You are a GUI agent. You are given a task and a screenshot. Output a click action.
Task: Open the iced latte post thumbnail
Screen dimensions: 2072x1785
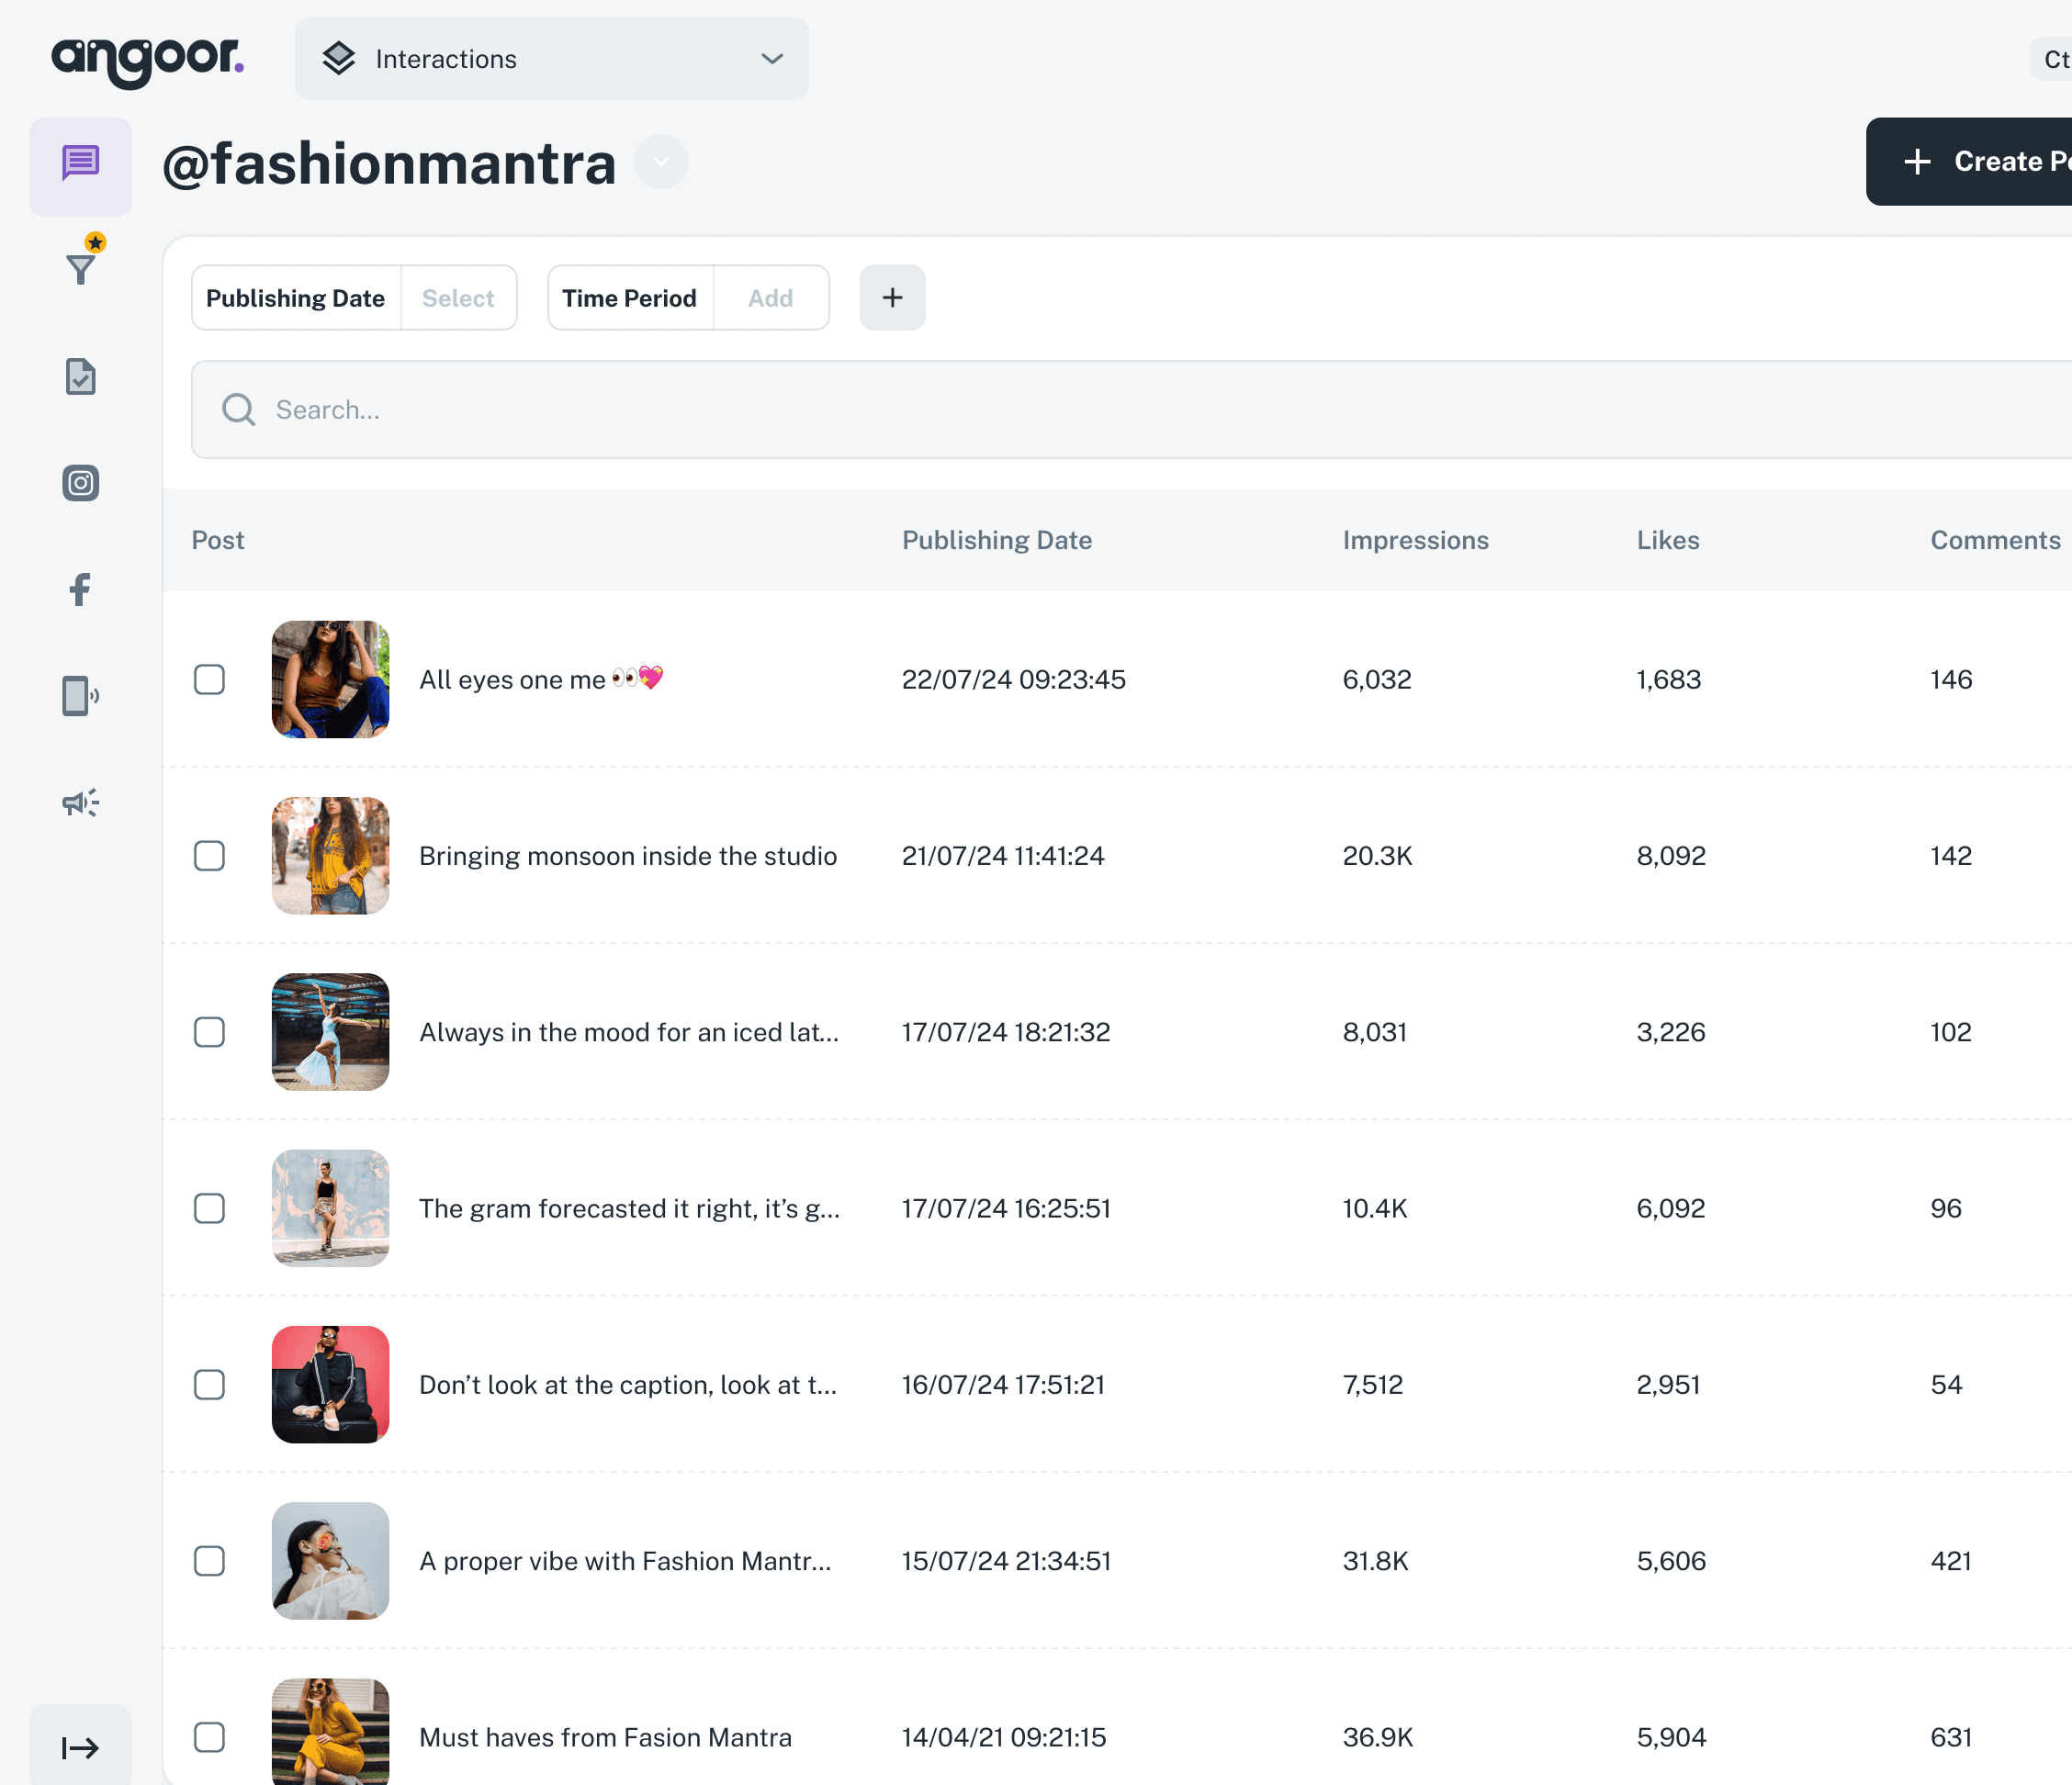(x=330, y=1032)
